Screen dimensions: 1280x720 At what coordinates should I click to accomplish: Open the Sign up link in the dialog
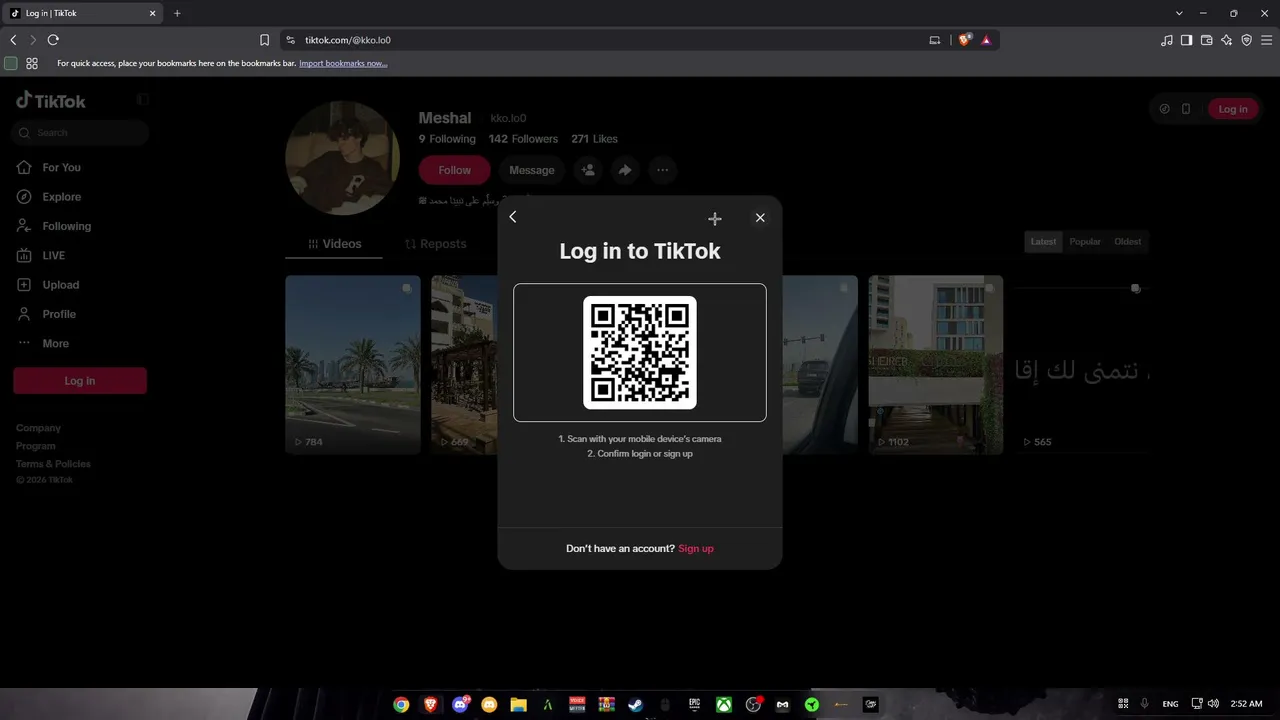pyautogui.click(x=696, y=548)
